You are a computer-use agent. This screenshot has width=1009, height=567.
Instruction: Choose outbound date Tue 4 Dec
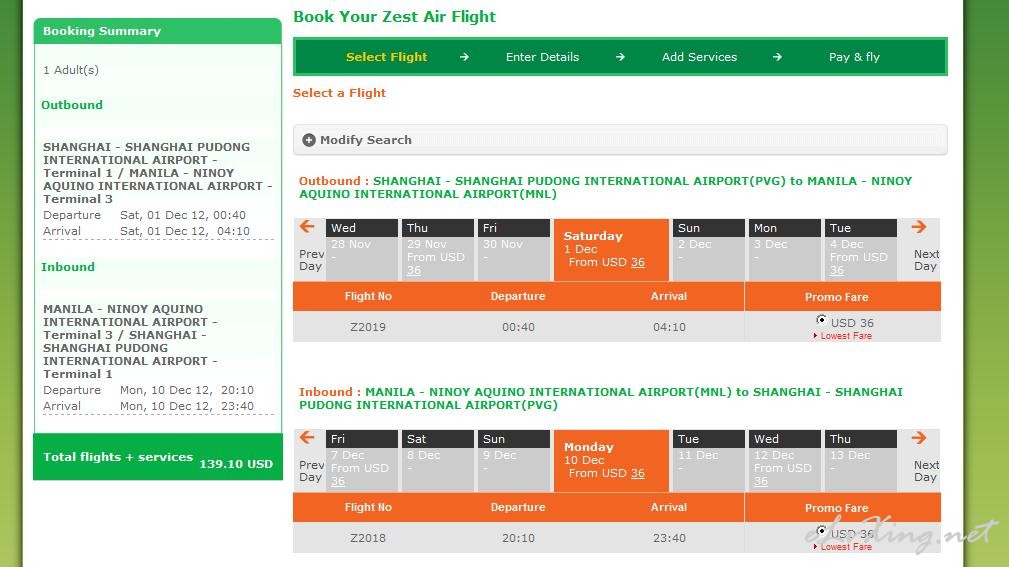point(860,250)
